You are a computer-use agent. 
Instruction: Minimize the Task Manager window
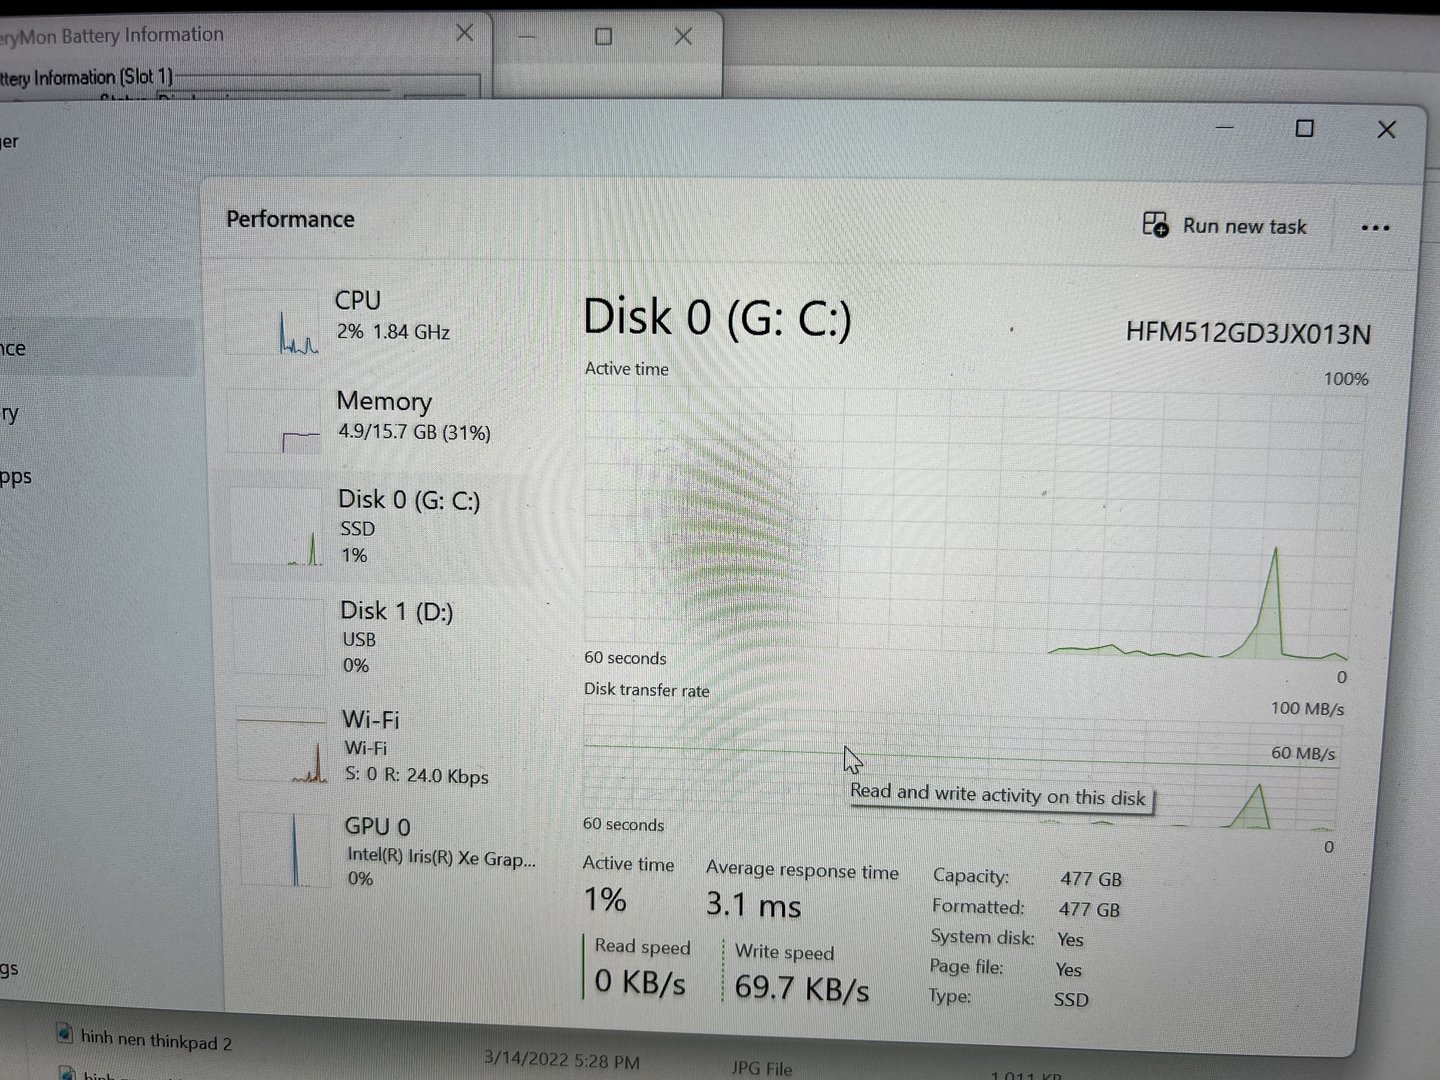coord(1225,128)
